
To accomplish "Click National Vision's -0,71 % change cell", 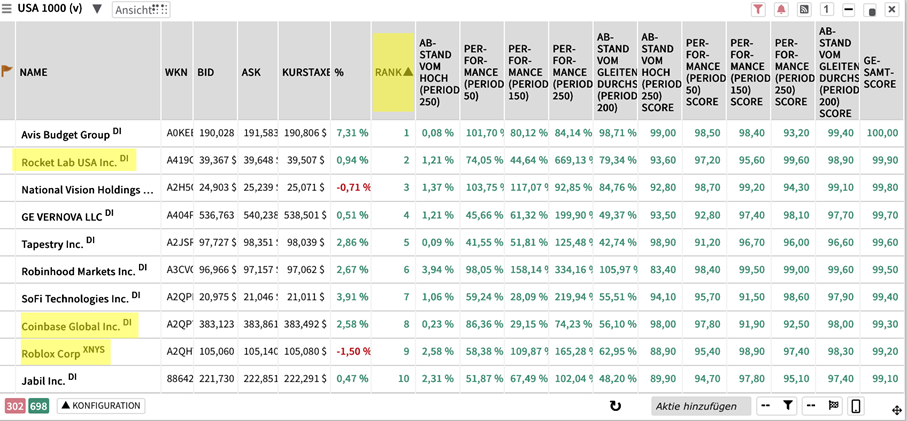I will point(353,188).
